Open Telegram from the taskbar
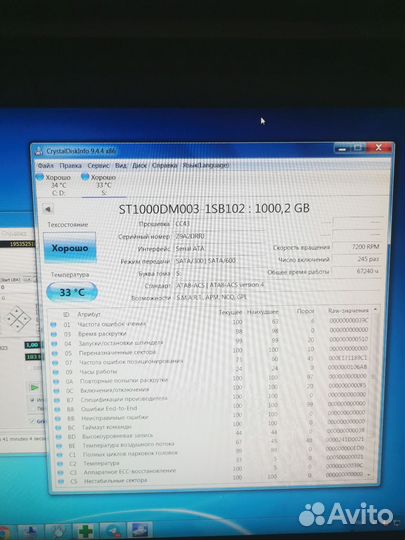405x540 pixels. coord(112,531)
